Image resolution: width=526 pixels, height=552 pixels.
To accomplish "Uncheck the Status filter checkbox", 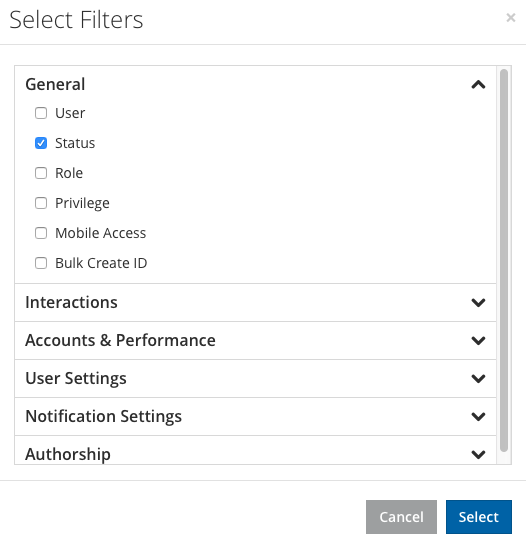I will coord(41,143).
